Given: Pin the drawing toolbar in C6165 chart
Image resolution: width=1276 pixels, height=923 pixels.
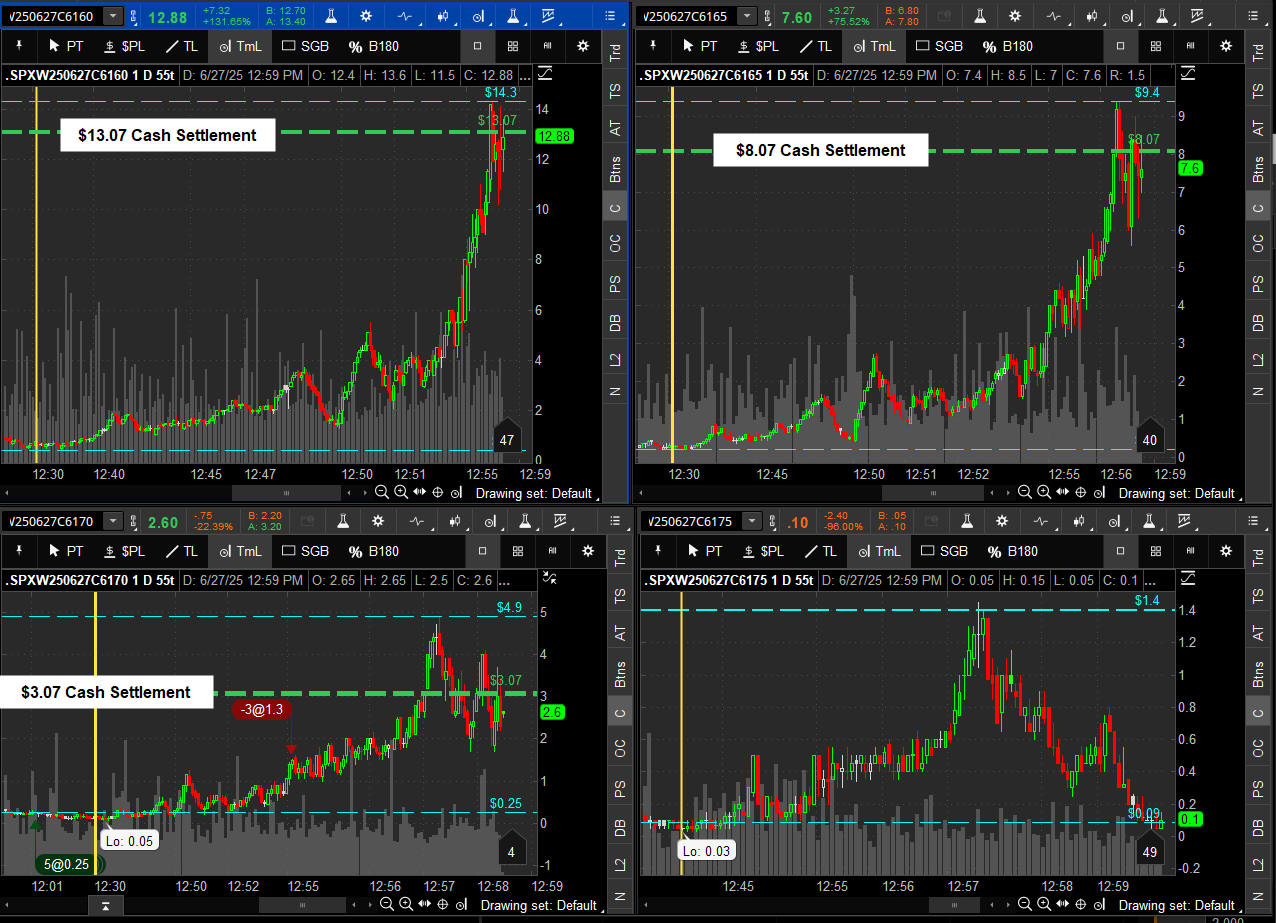Looking at the screenshot, I should coord(654,46).
